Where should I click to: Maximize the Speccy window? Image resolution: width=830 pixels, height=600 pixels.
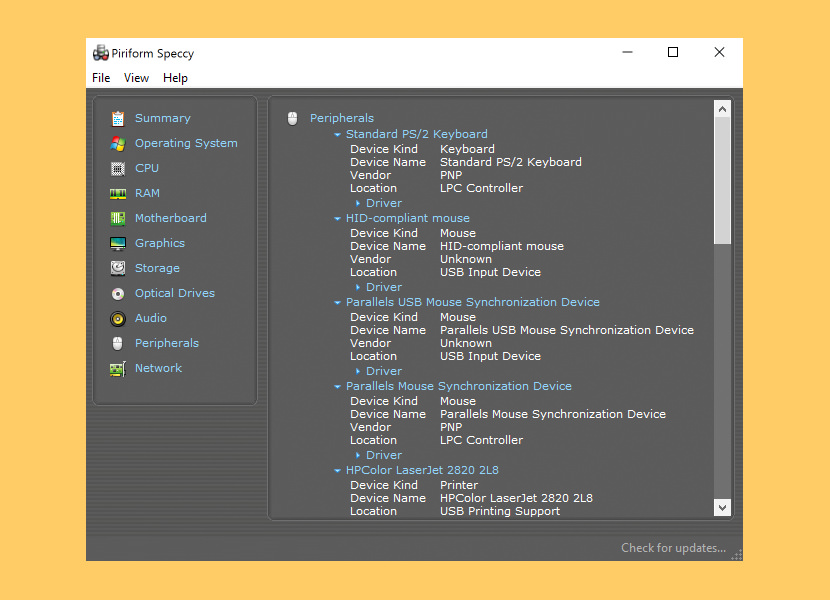pyautogui.click(x=673, y=52)
